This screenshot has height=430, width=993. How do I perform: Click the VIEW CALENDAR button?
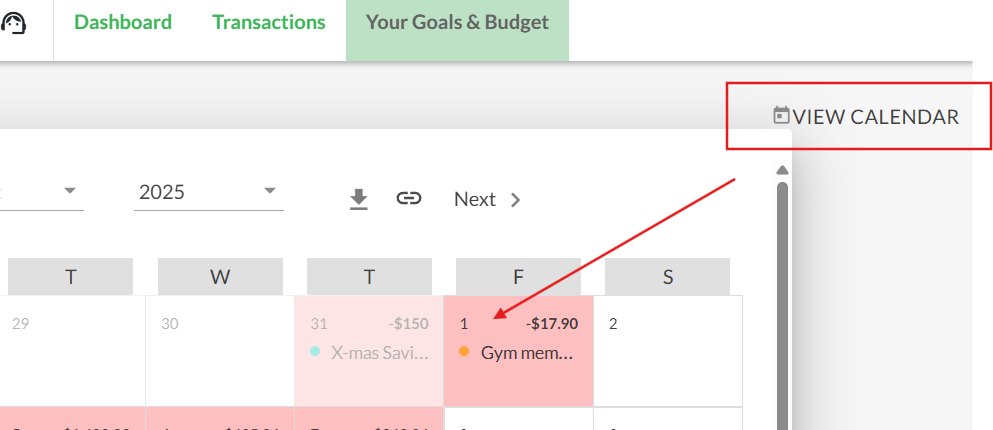[x=866, y=117]
